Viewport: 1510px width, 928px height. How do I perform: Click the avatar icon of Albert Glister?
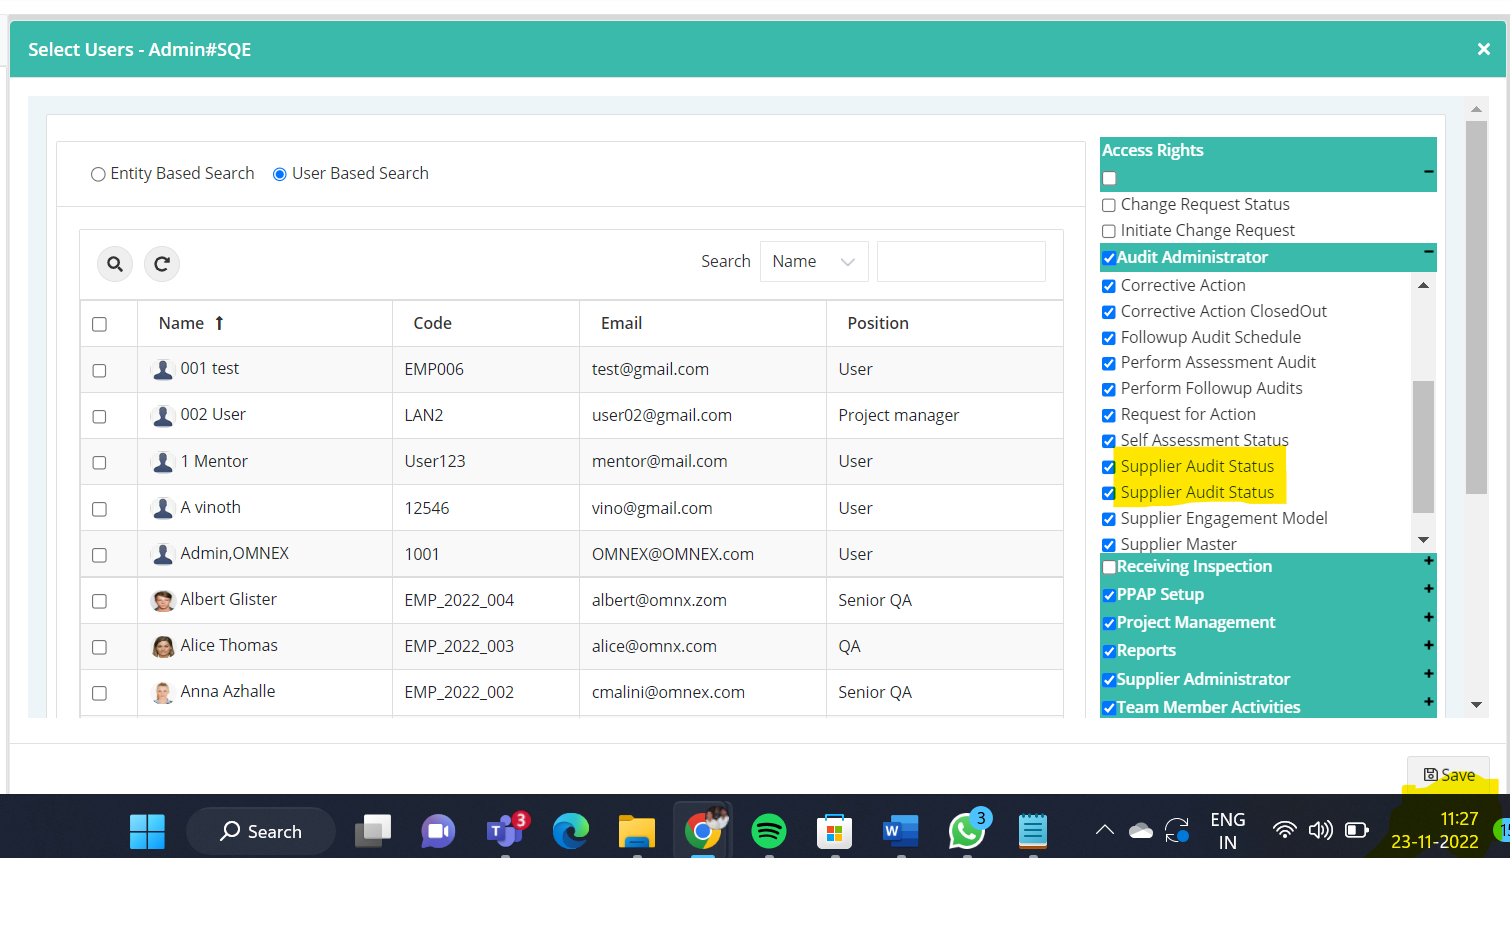[163, 600]
